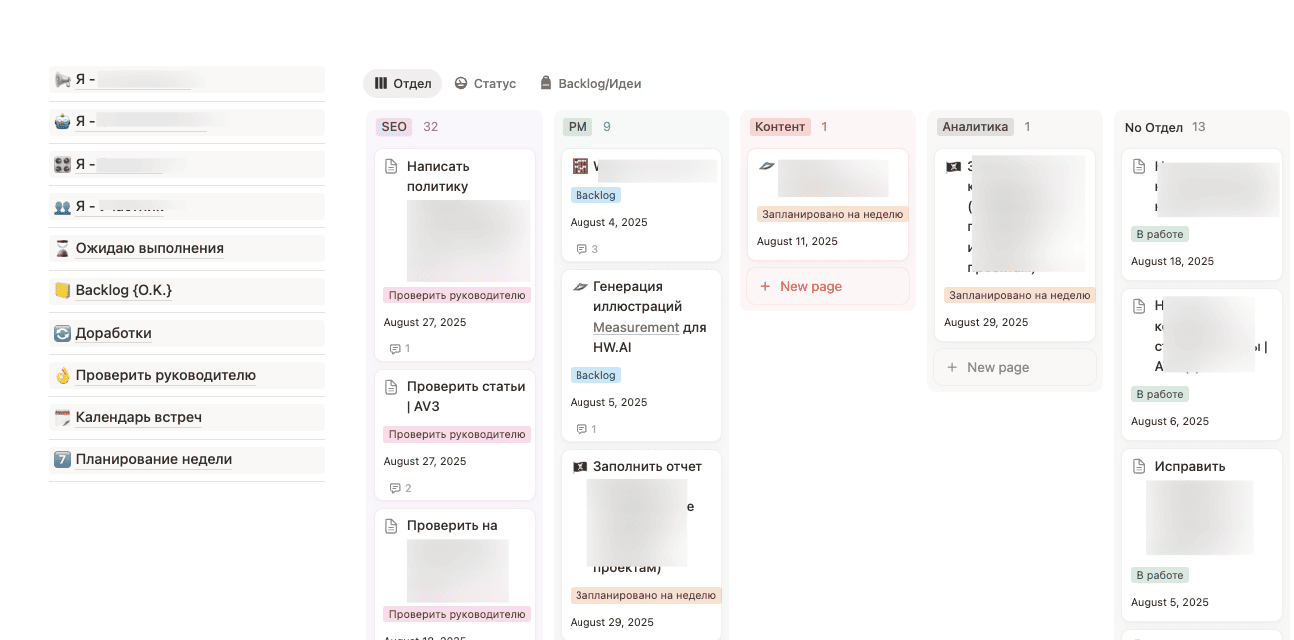Click the refresh icon beside Доработки
This screenshot has width=1294, height=640.
(x=62, y=333)
